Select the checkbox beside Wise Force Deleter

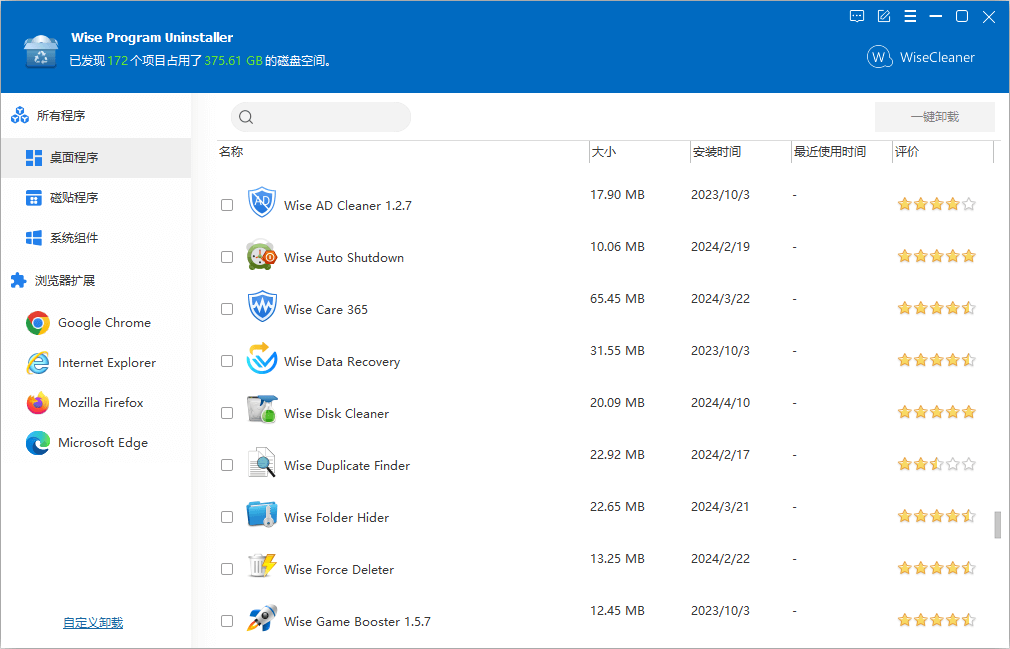227,569
